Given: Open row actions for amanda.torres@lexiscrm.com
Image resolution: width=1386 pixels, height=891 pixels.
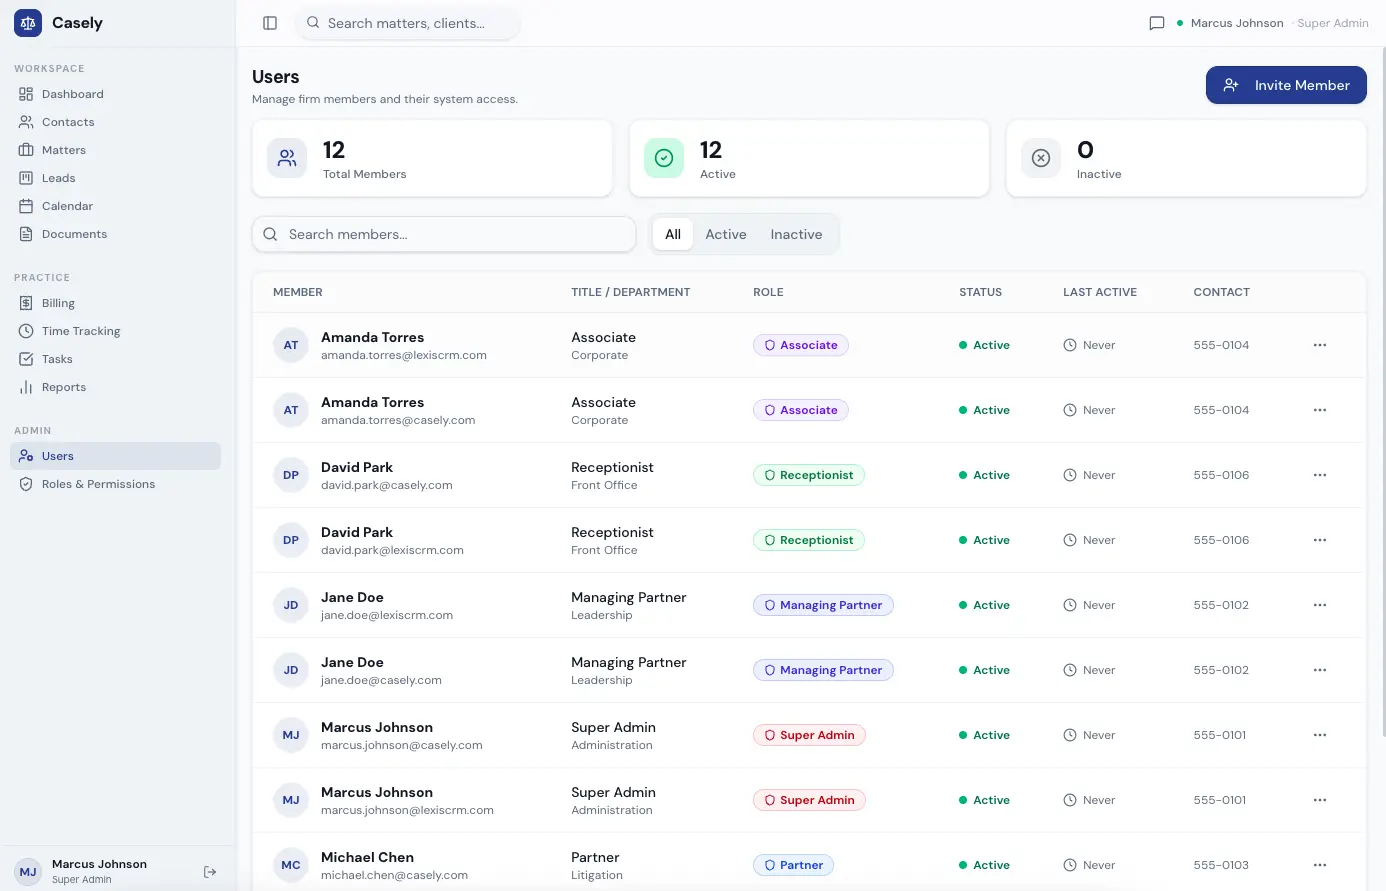Looking at the screenshot, I should point(1320,345).
